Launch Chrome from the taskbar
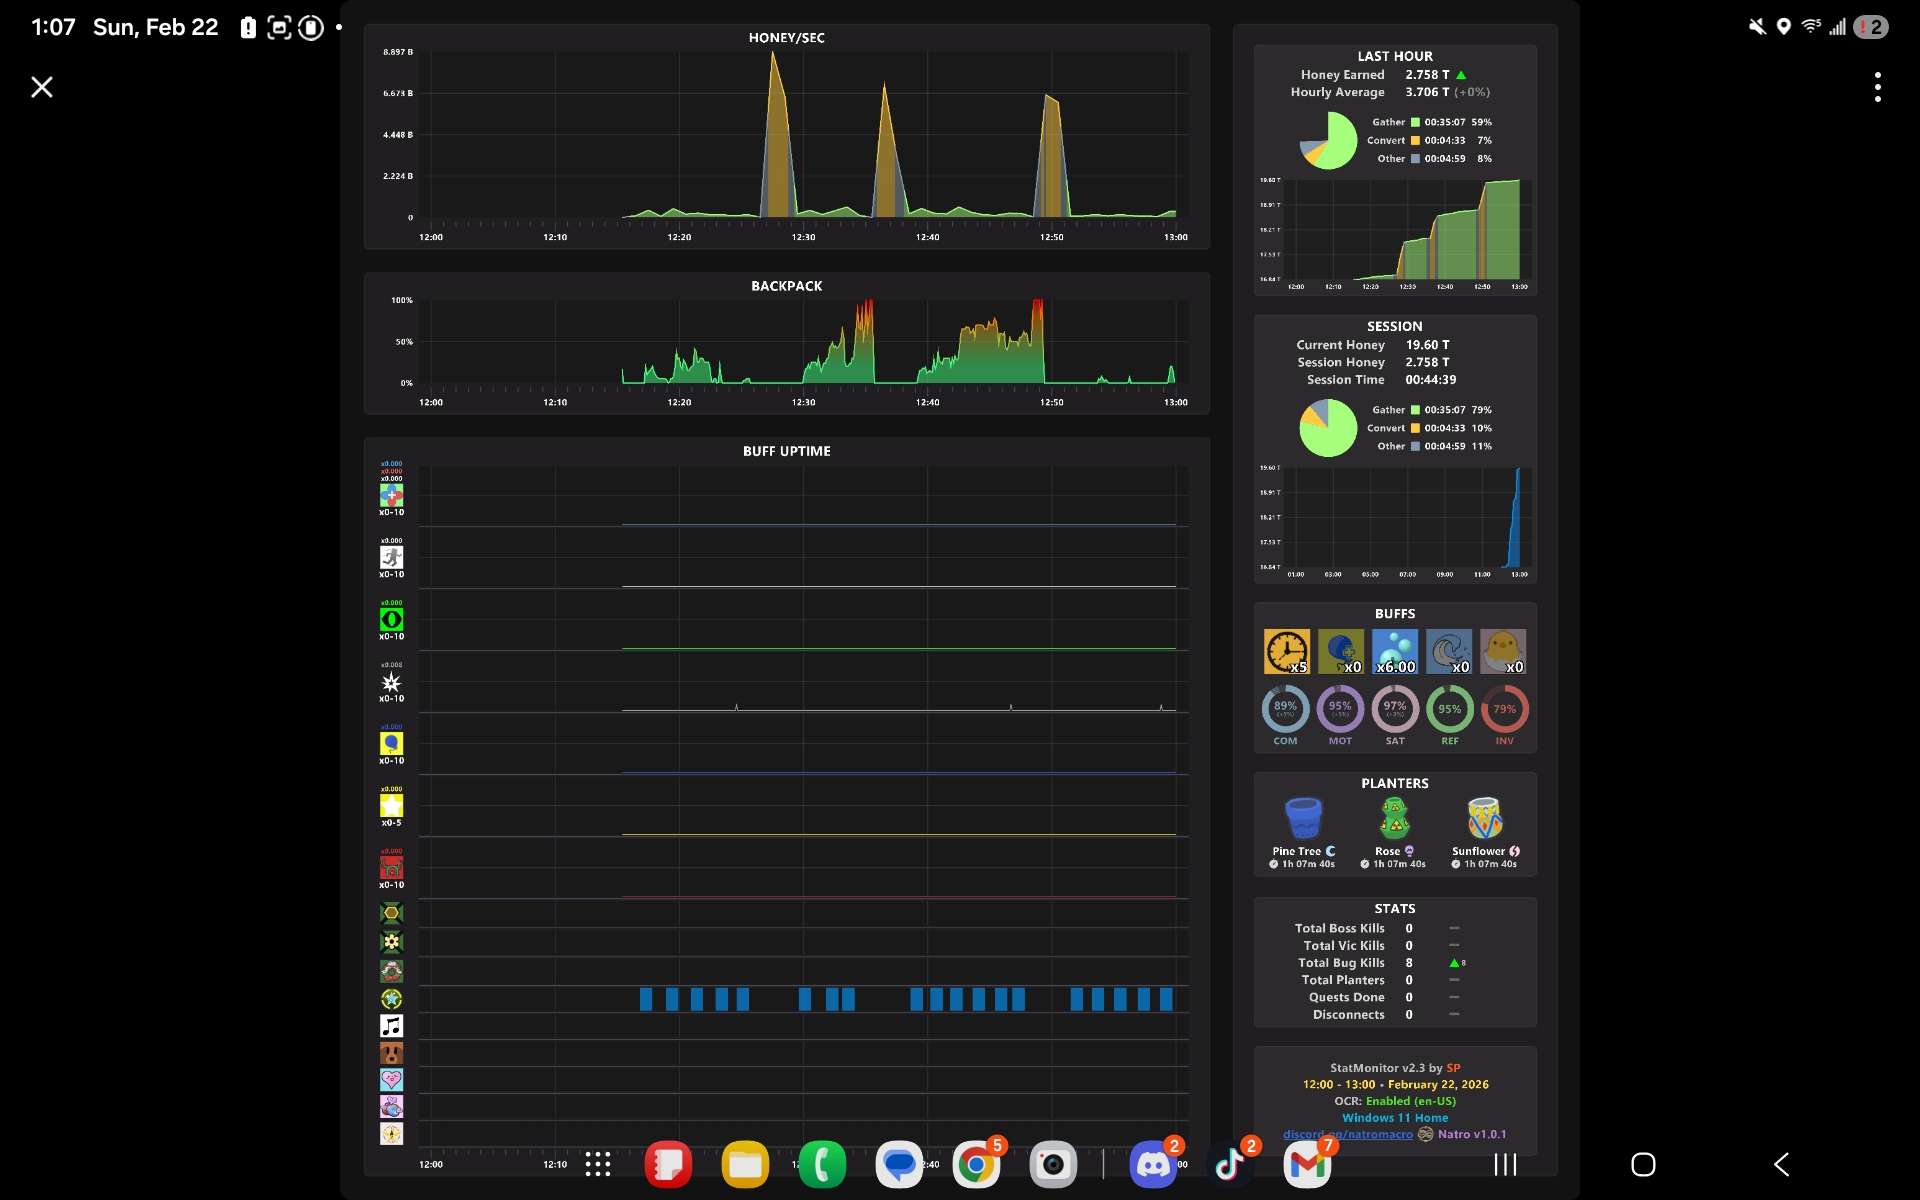 979,1163
